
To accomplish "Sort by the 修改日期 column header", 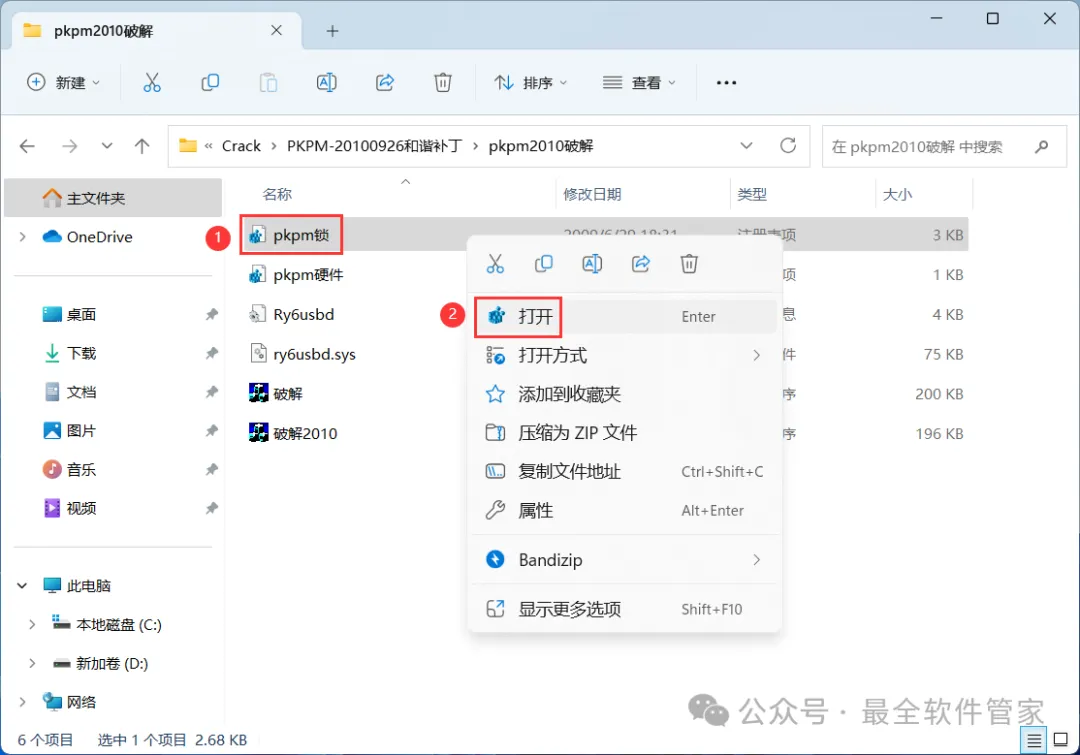I will coord(592,194).
